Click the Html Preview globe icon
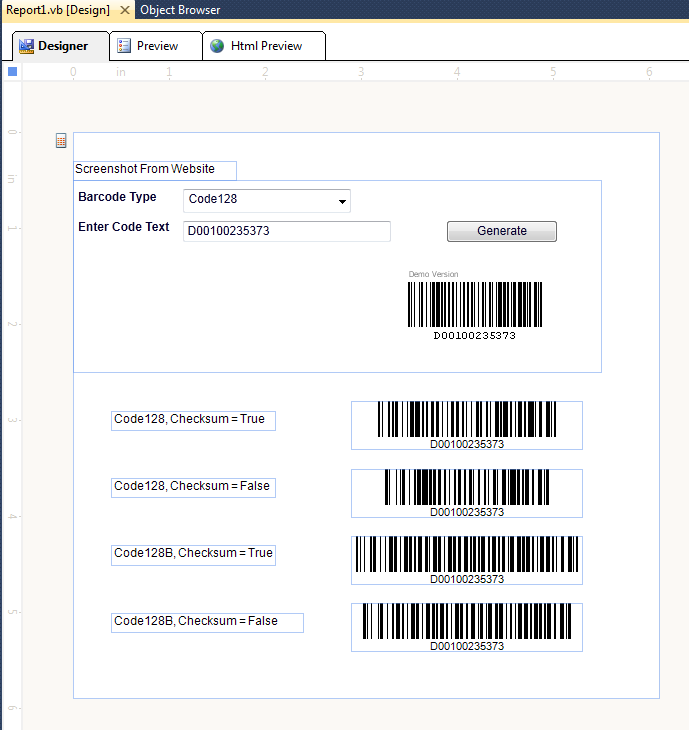 [x=217, y=46]
